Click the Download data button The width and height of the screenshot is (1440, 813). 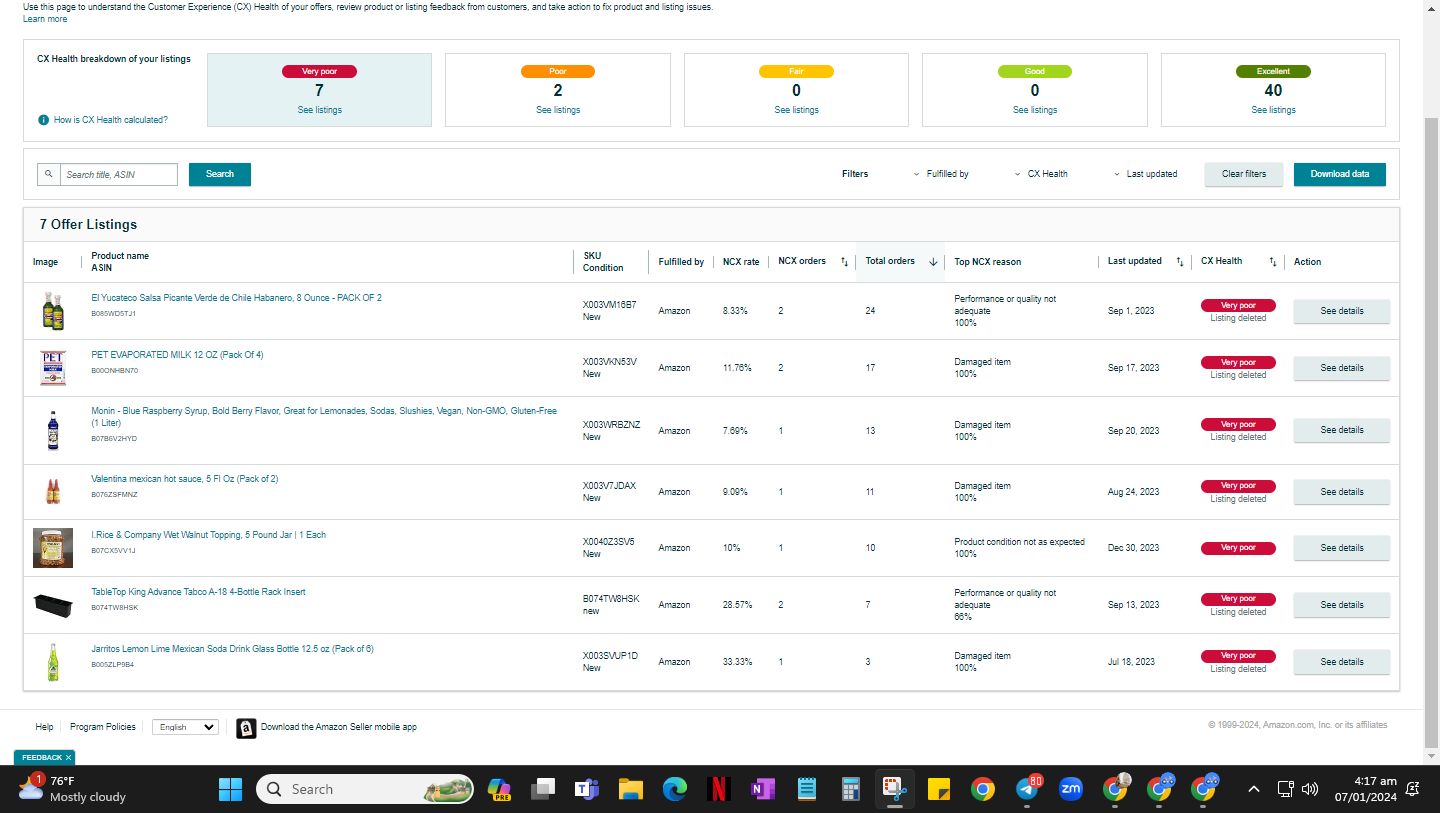(1340, 174)
